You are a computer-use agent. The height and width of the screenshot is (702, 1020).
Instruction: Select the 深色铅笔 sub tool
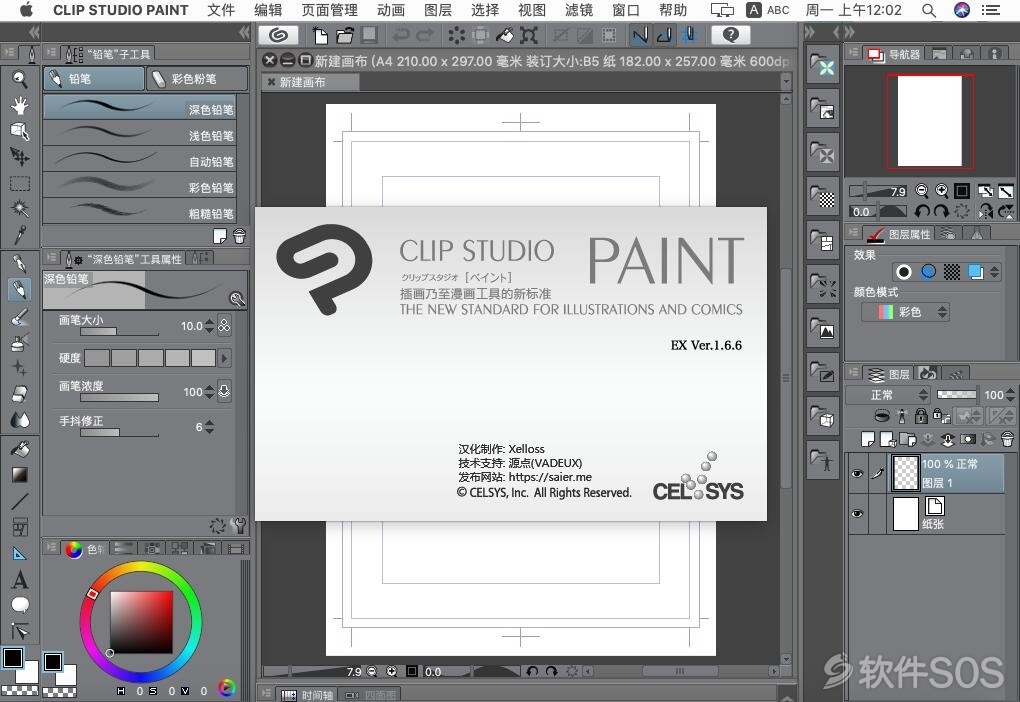click(x=139, y=108)
